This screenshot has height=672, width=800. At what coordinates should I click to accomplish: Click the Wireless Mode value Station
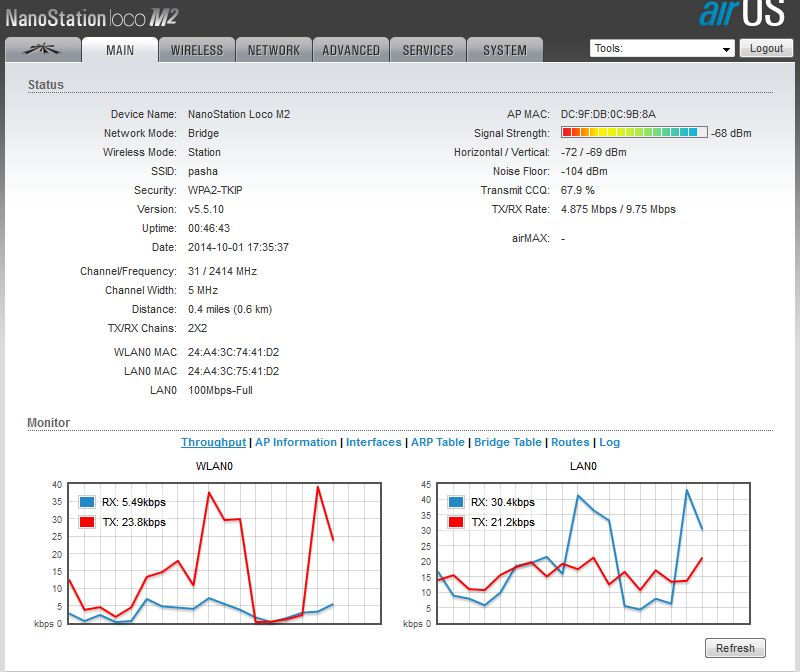[205, 152]
